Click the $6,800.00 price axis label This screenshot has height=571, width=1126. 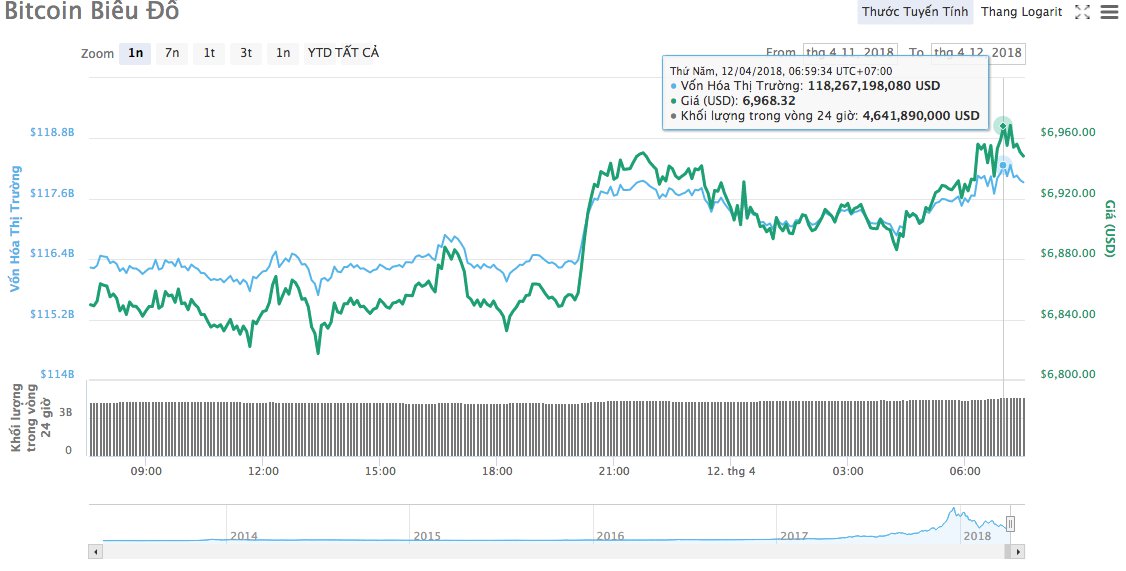coord(1068,374)
